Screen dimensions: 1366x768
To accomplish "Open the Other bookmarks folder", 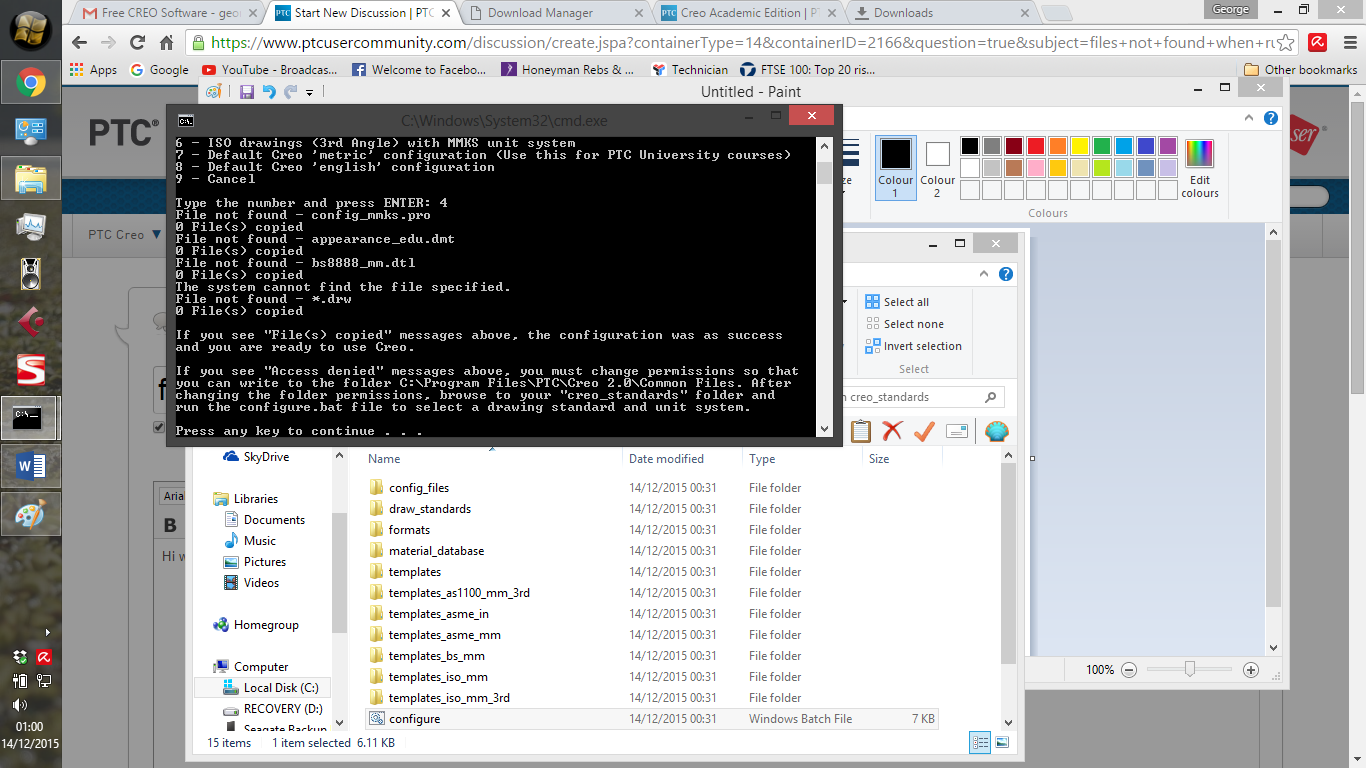I will 1301,70.
